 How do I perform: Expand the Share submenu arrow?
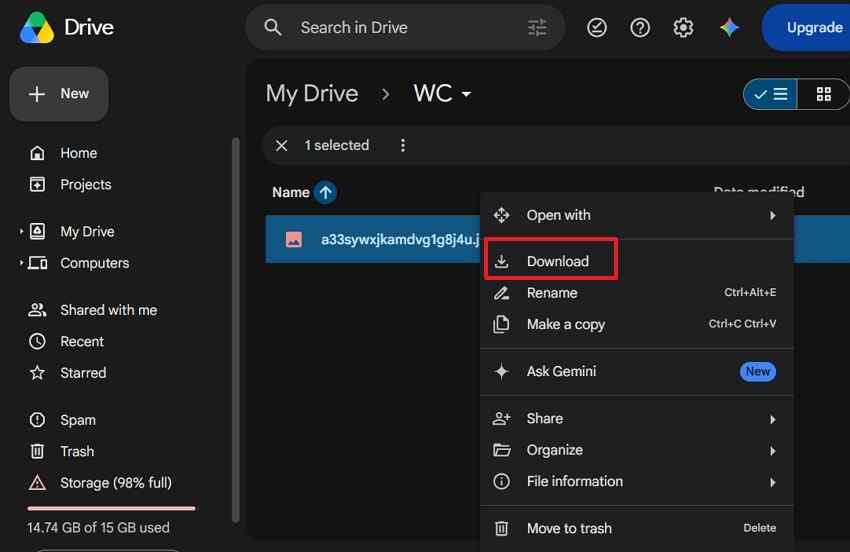(x=772, y=419)
